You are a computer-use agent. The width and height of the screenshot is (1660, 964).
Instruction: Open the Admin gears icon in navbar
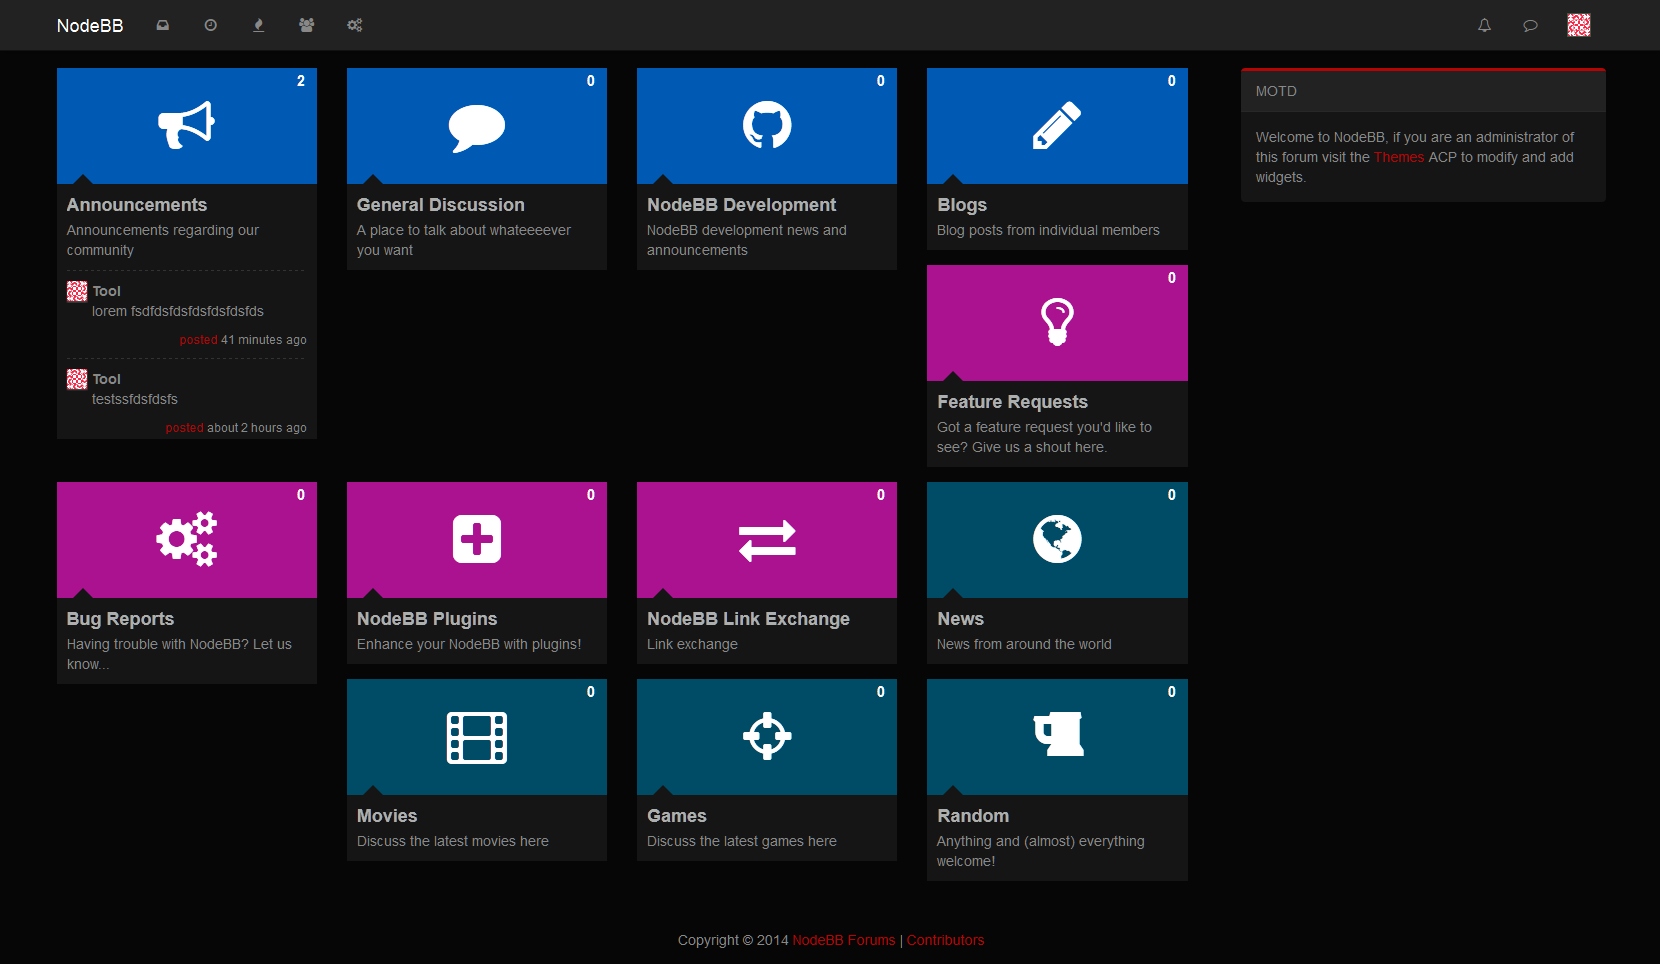[x=355, y=25]
